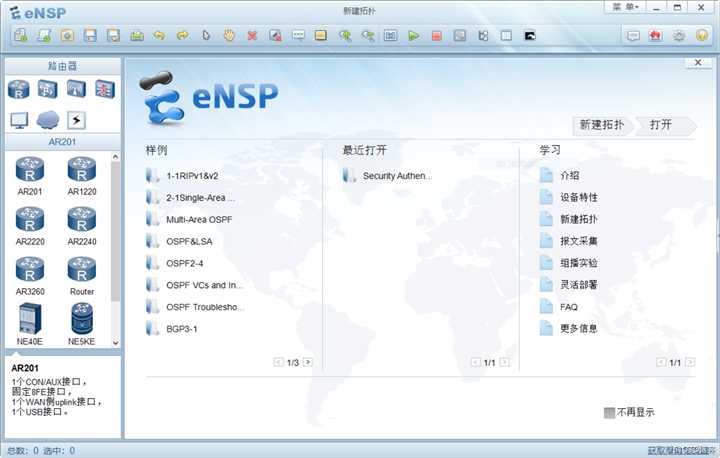
Task: Click the zoom out magnifier icon
Action: tap(367, 35)
